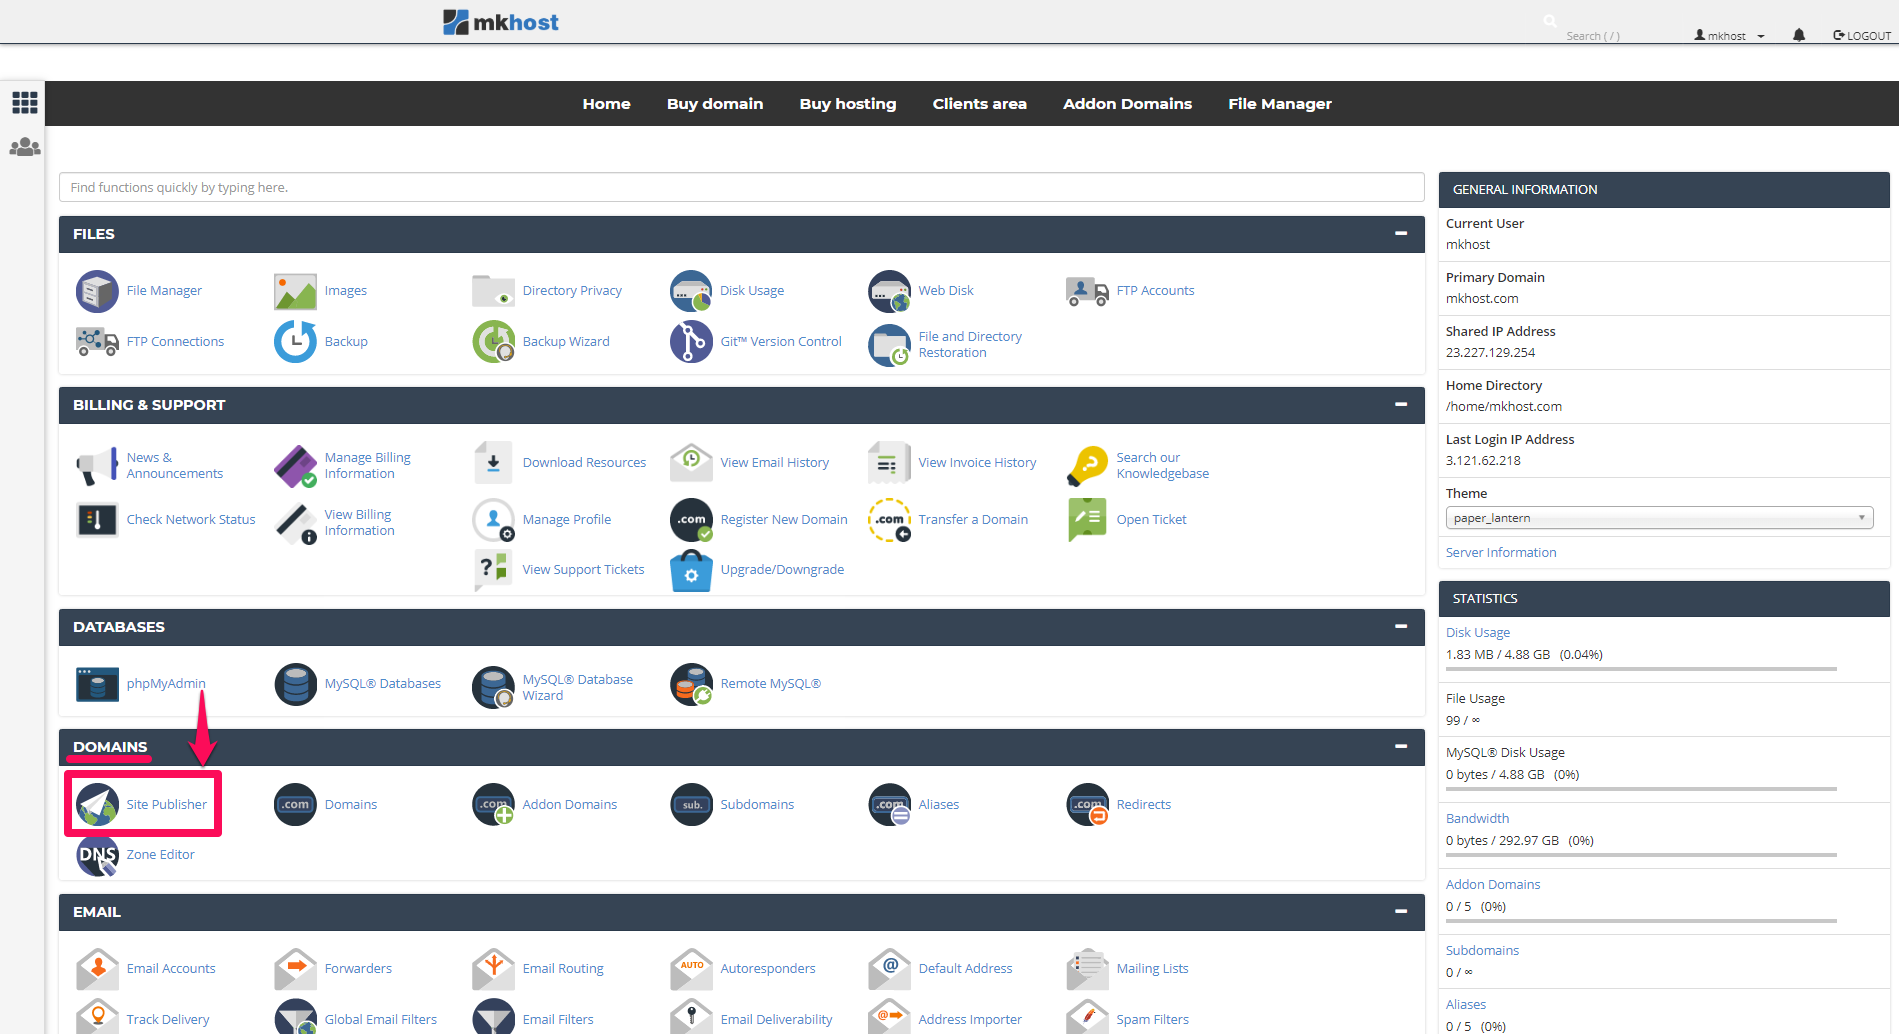The image size is (1899, 1034).
Task: Collapse the DATABASES section
Action: (1401, 627)
